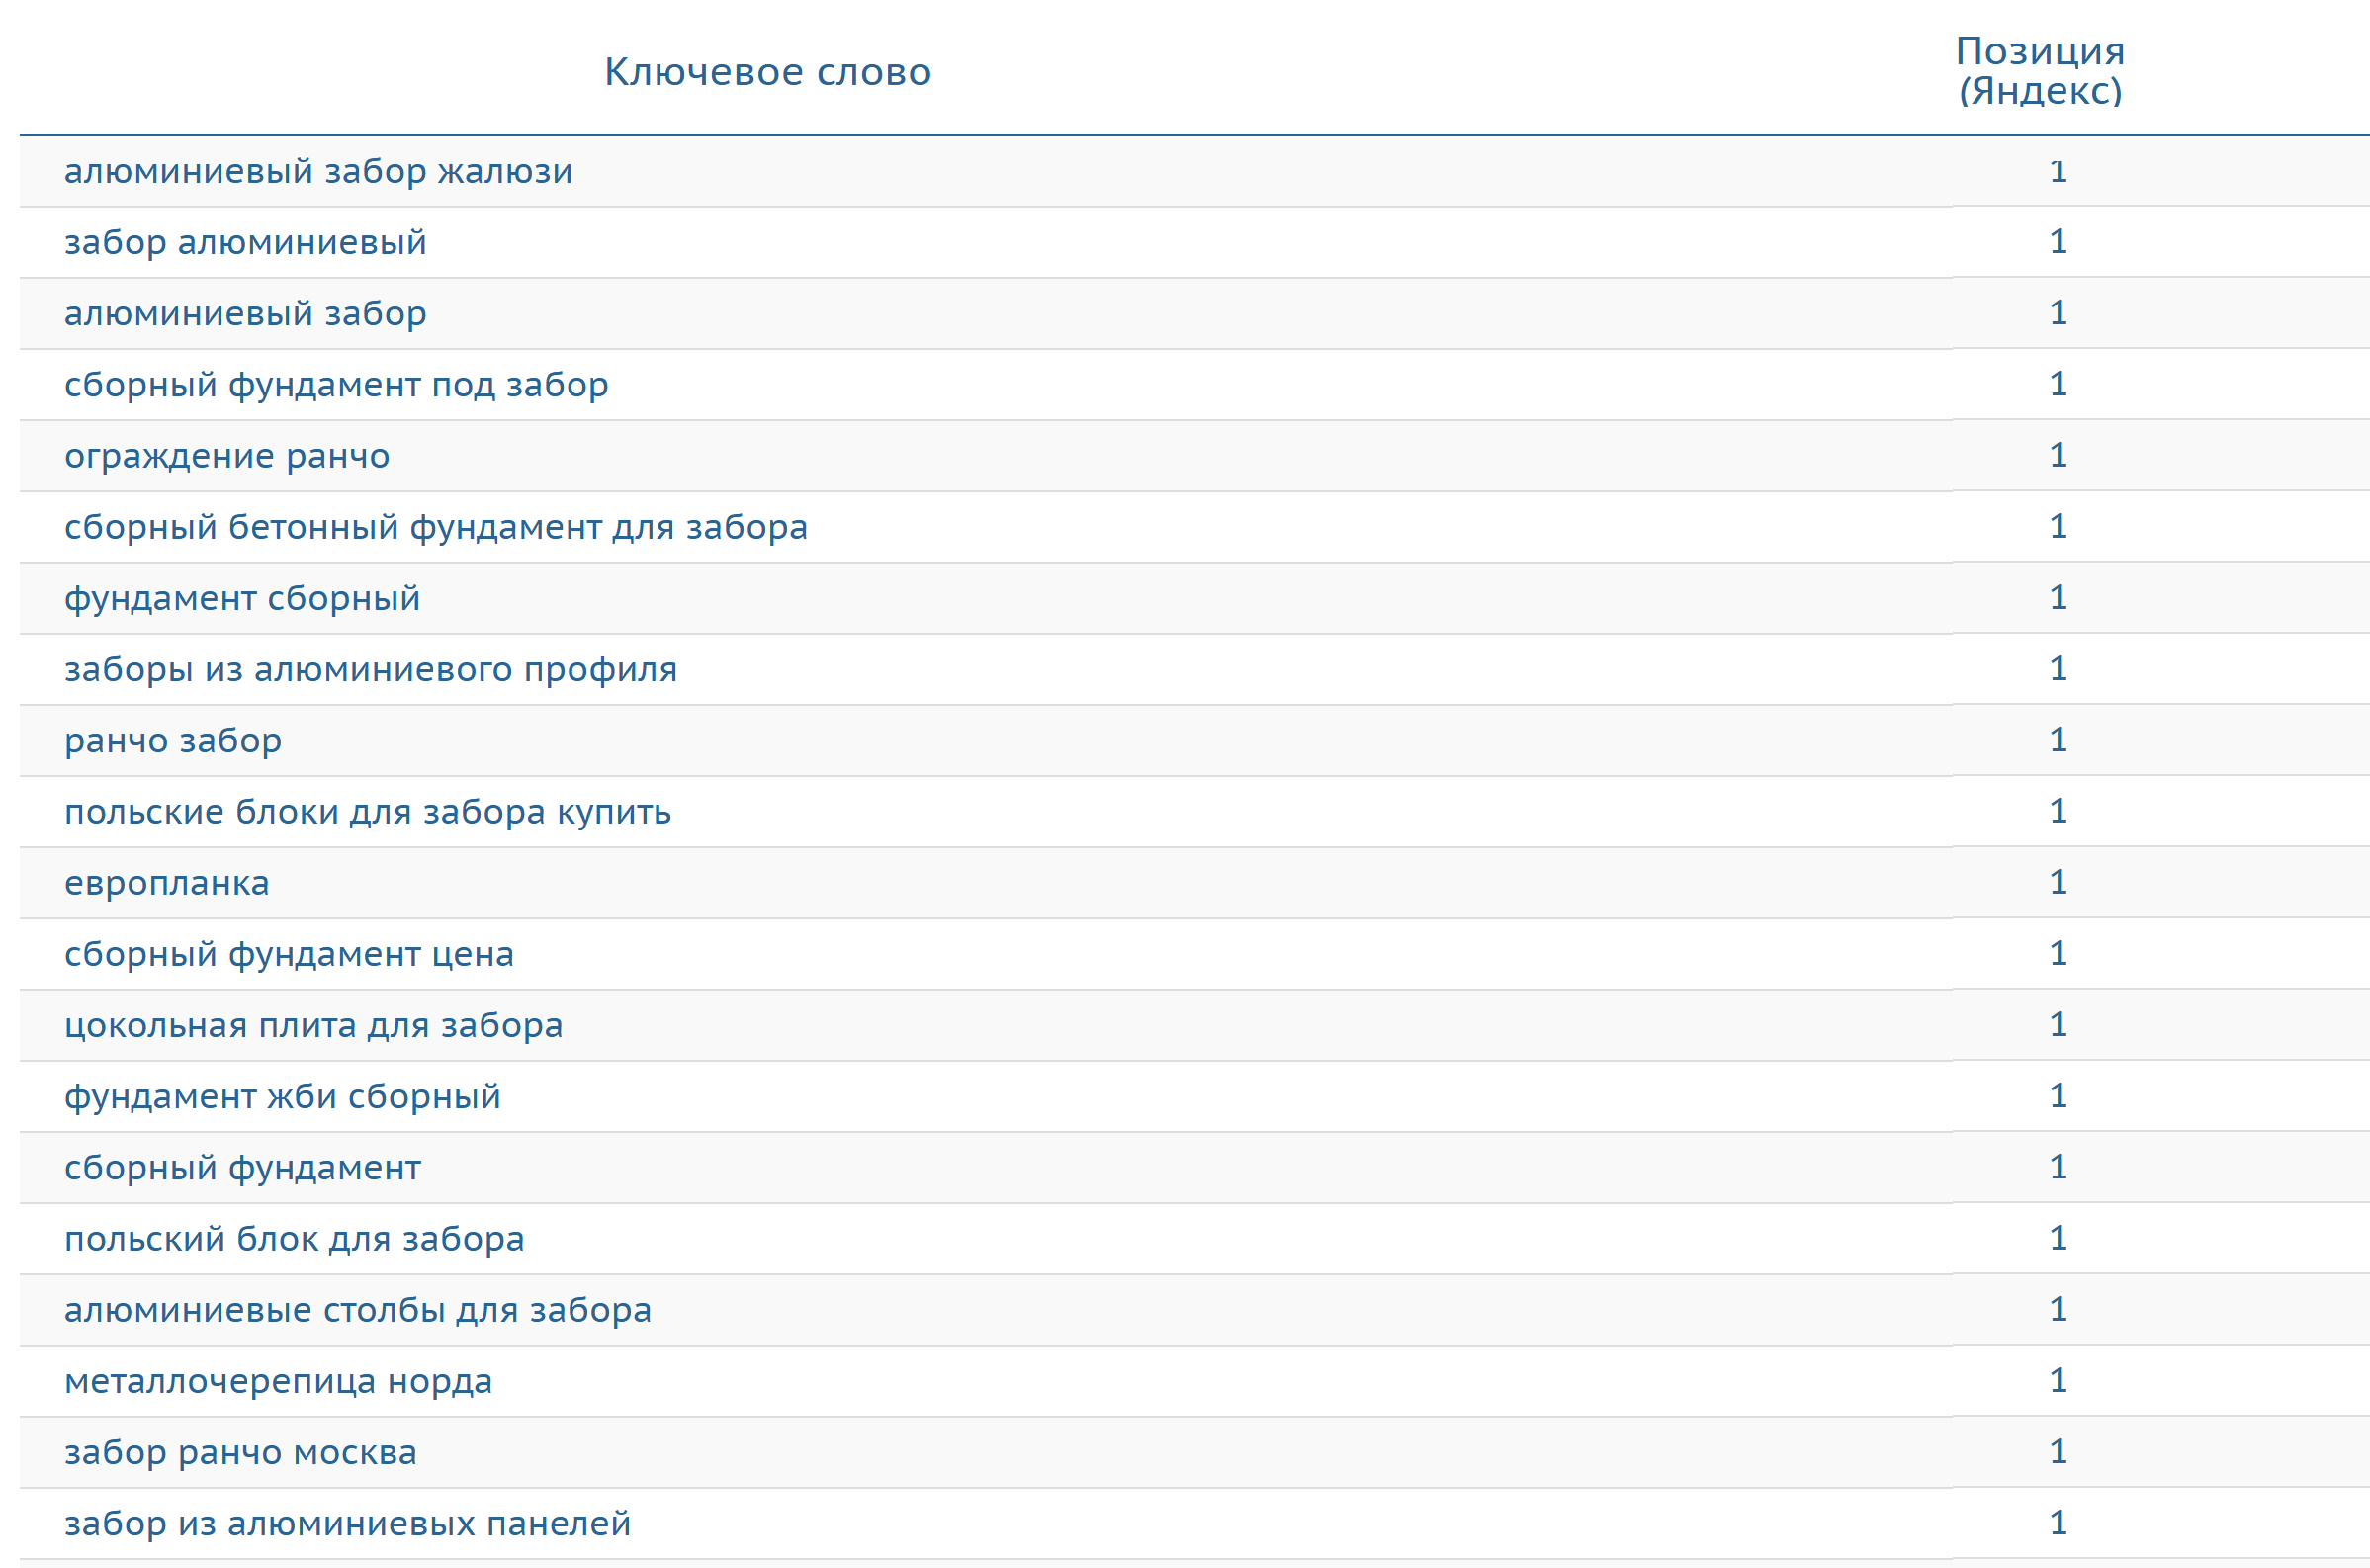Click the 'Ключевое слово' column header

(x=767, y=72)
